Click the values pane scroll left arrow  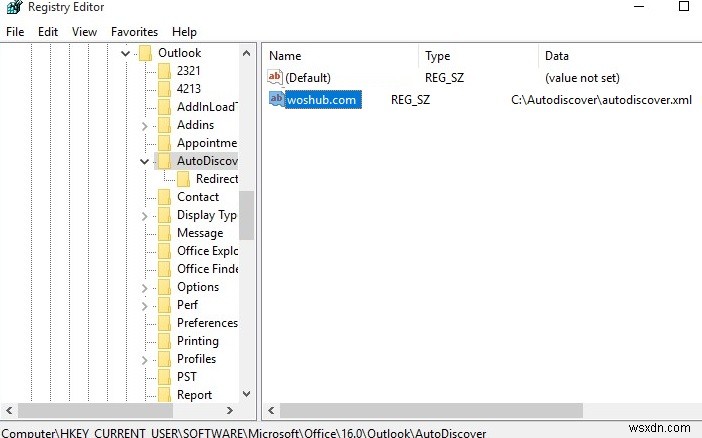coord(271,410)
